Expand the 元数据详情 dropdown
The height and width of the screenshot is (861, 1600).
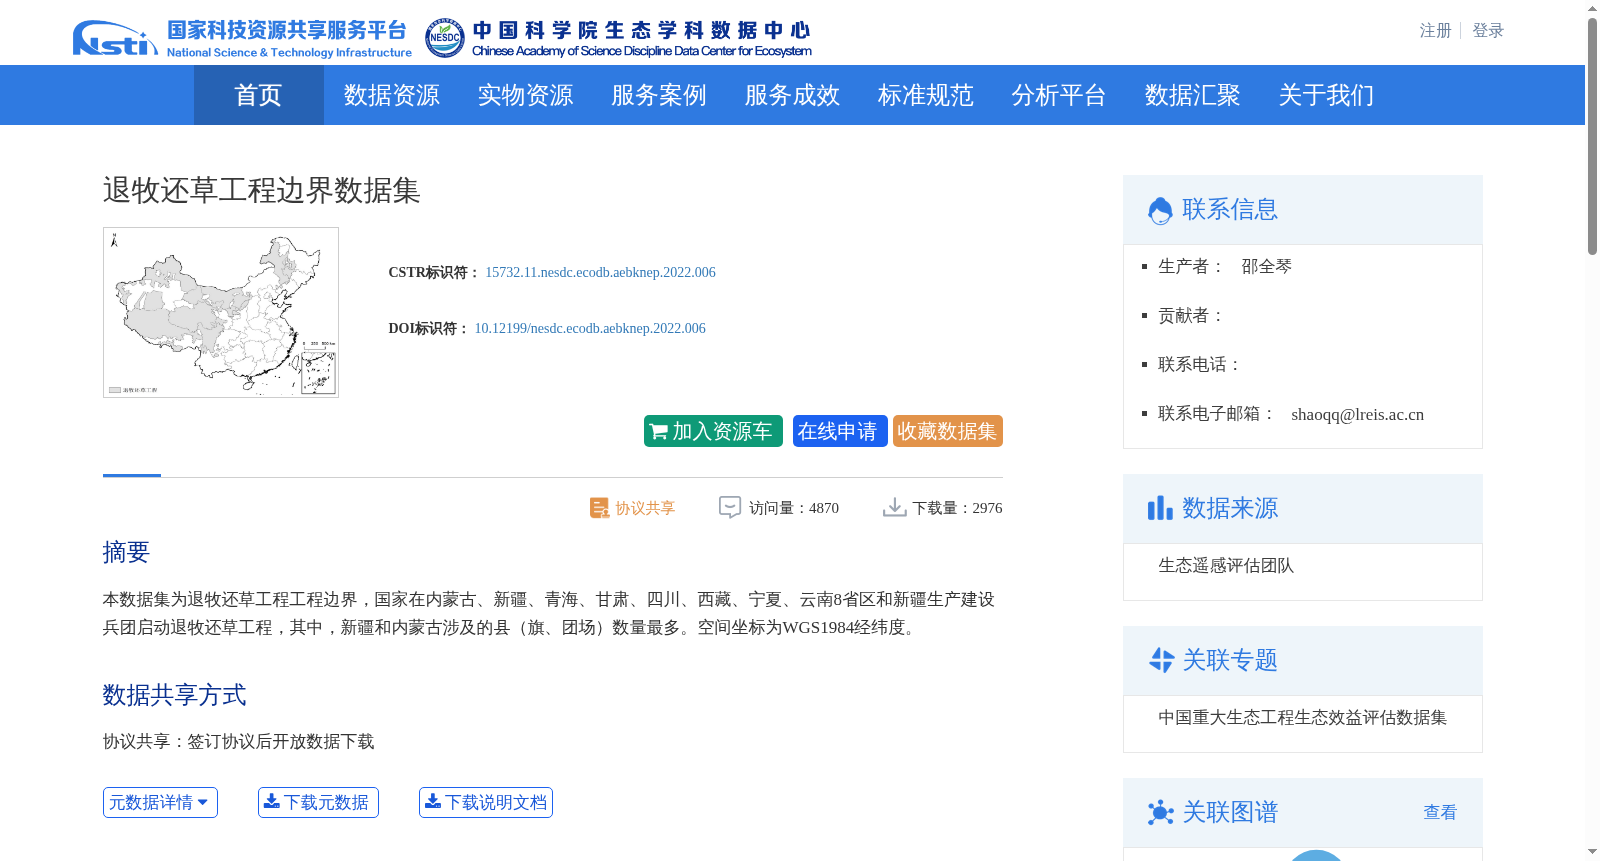tap(160, 802)
